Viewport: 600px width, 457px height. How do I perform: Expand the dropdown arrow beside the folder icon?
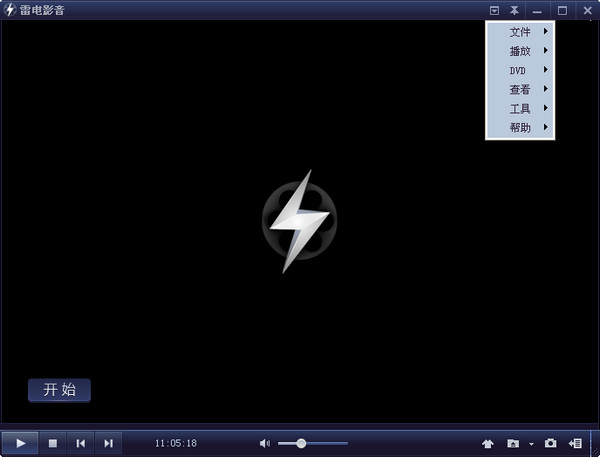[x=531, y=443]
